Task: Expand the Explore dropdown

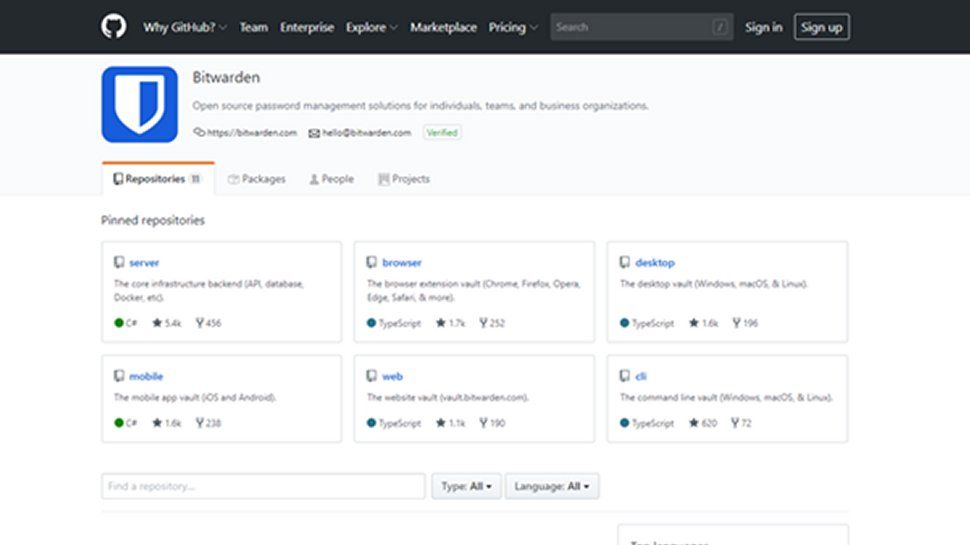Action: pyautogui.click(x=371, y=27)
